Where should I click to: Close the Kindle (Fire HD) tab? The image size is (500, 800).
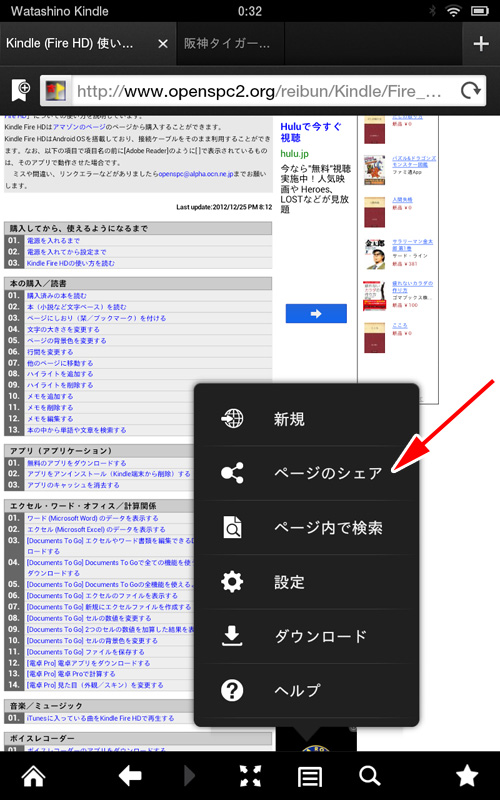point(163,44)
